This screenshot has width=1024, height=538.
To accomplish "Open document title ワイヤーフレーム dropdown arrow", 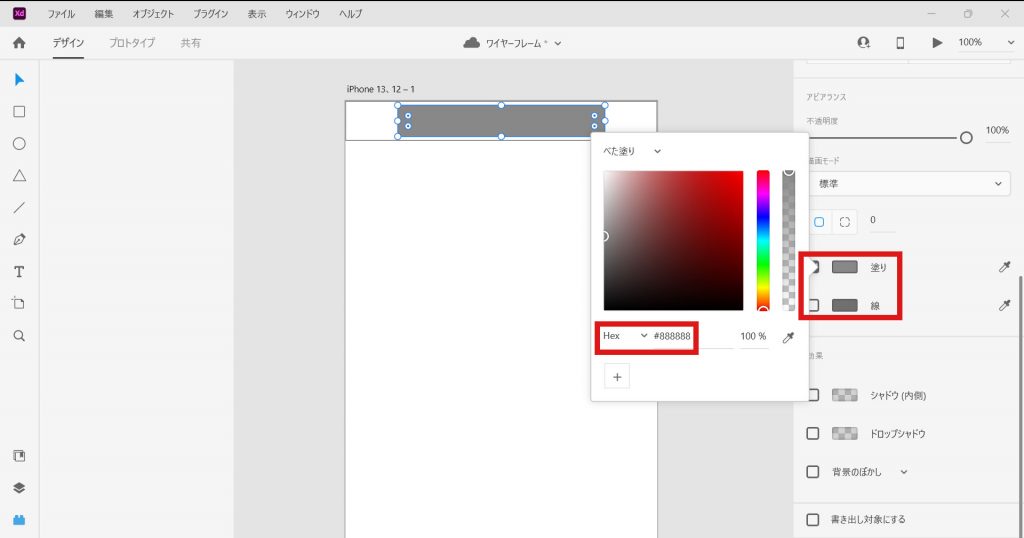I will coord(558,44).
